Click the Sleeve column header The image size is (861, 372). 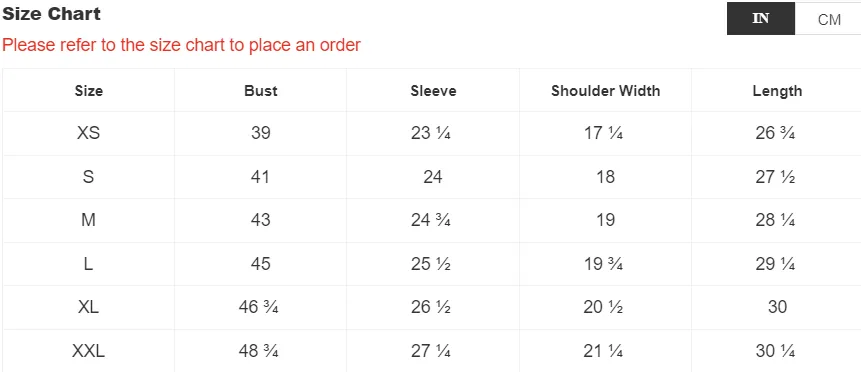point(433,91)
